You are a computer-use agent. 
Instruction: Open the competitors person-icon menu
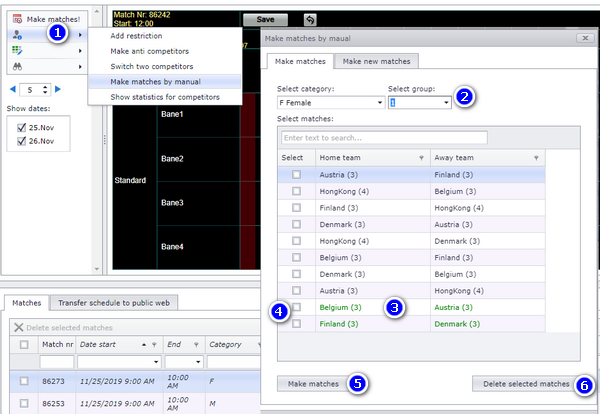click(17, 35)
